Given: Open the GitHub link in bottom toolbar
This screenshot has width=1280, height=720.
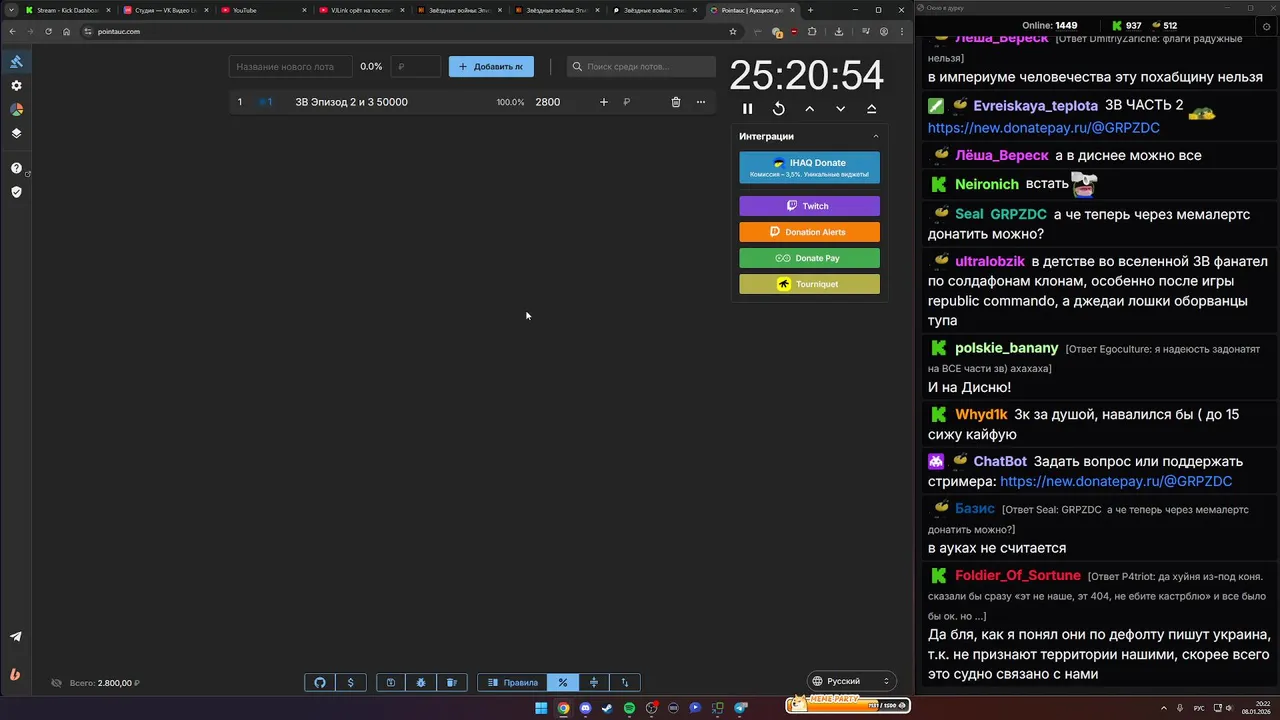Looking at the screenshot, I should [320, 683].
